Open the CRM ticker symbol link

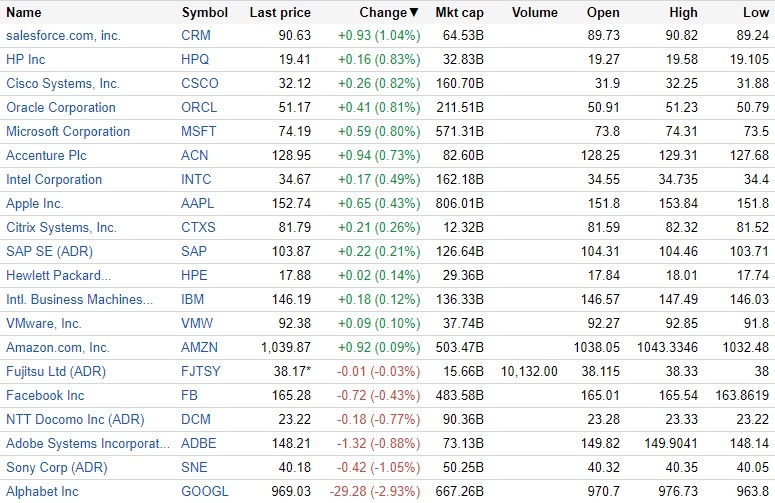click(196, 36)
